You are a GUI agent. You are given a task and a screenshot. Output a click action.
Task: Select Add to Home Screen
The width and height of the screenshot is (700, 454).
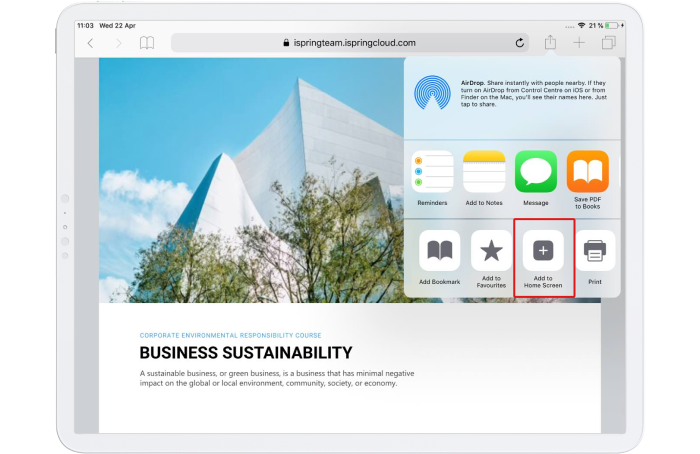click(x=543, y=251)
